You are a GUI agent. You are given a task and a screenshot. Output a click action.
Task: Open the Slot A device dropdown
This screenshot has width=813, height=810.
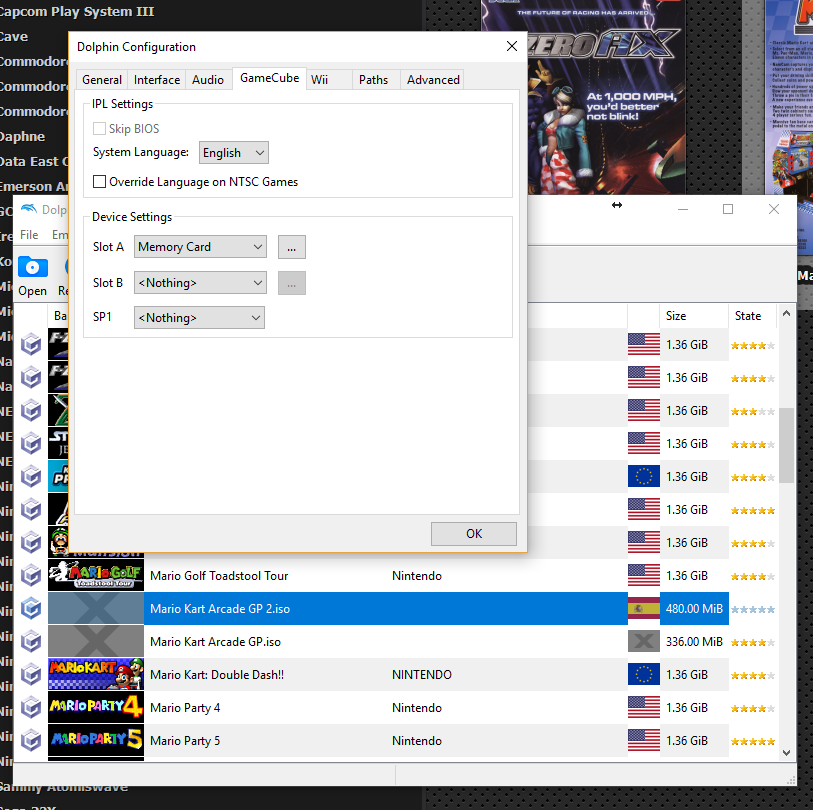click(x=200, y=247)
